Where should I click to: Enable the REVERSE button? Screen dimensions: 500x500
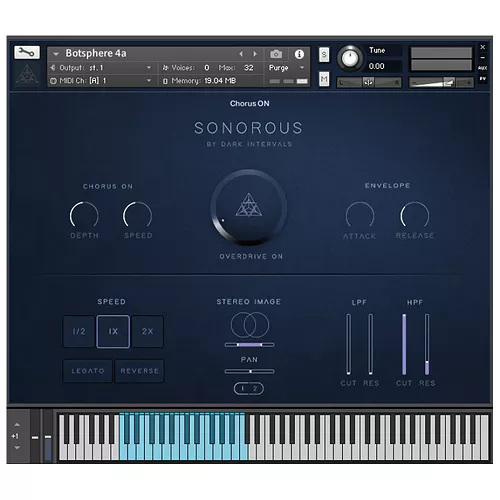point(139,371)
